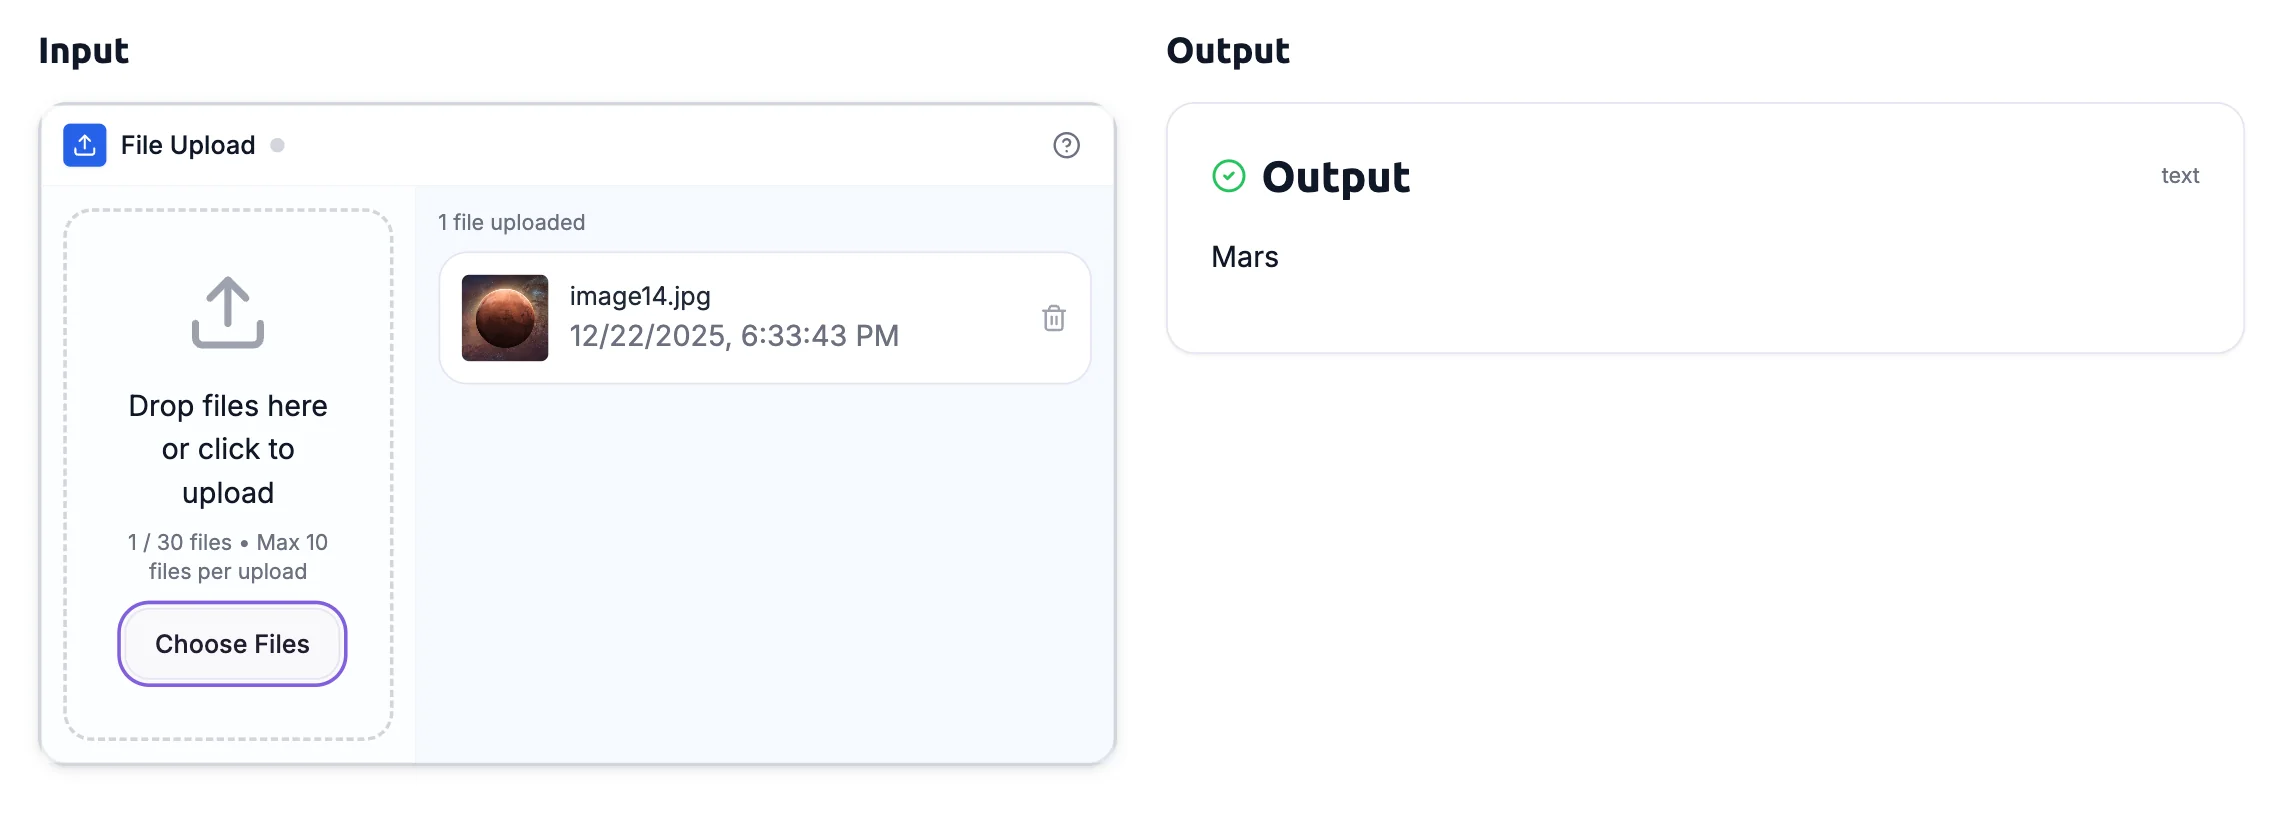The height and width of the screenshot is (834, 2290).
Task: Click the upload timestamp 12/22/2025
Action: (x=733, y=335)
